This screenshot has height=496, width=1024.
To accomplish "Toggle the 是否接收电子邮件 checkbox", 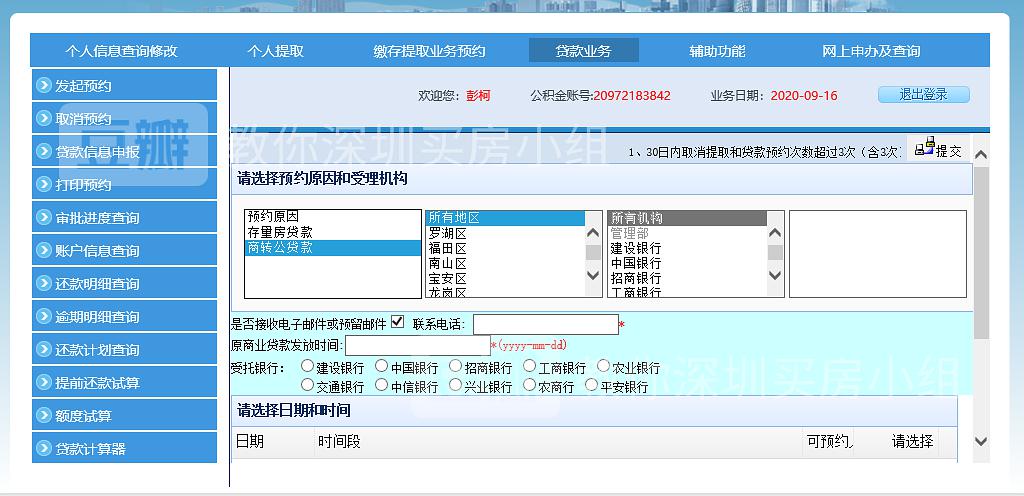I will pos(397,322).
